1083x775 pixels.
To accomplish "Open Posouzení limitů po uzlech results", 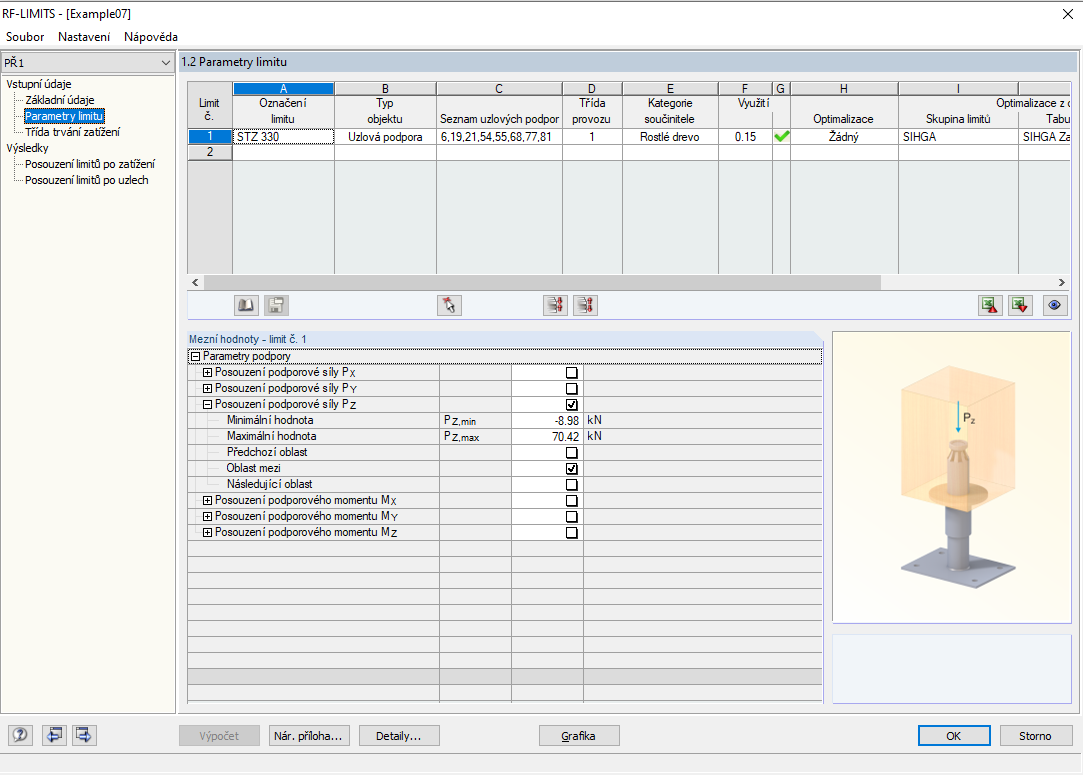I will pos(86,180).
